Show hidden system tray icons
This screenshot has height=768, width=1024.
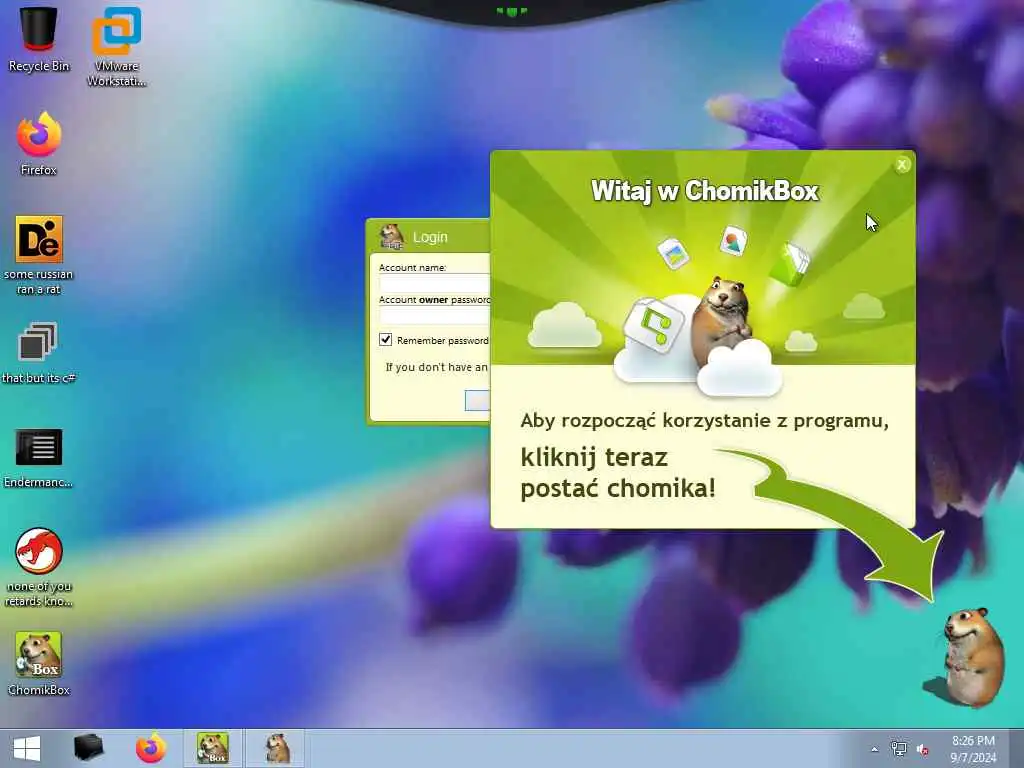(874, 750)
